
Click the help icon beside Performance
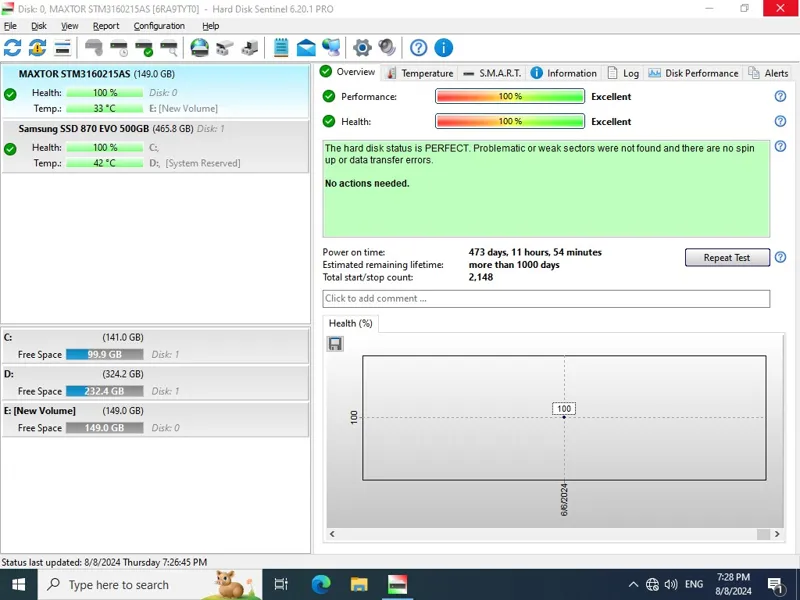780,96
